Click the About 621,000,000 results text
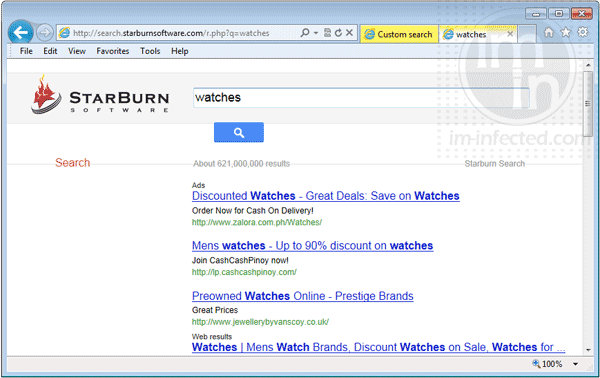 point(241,164)
